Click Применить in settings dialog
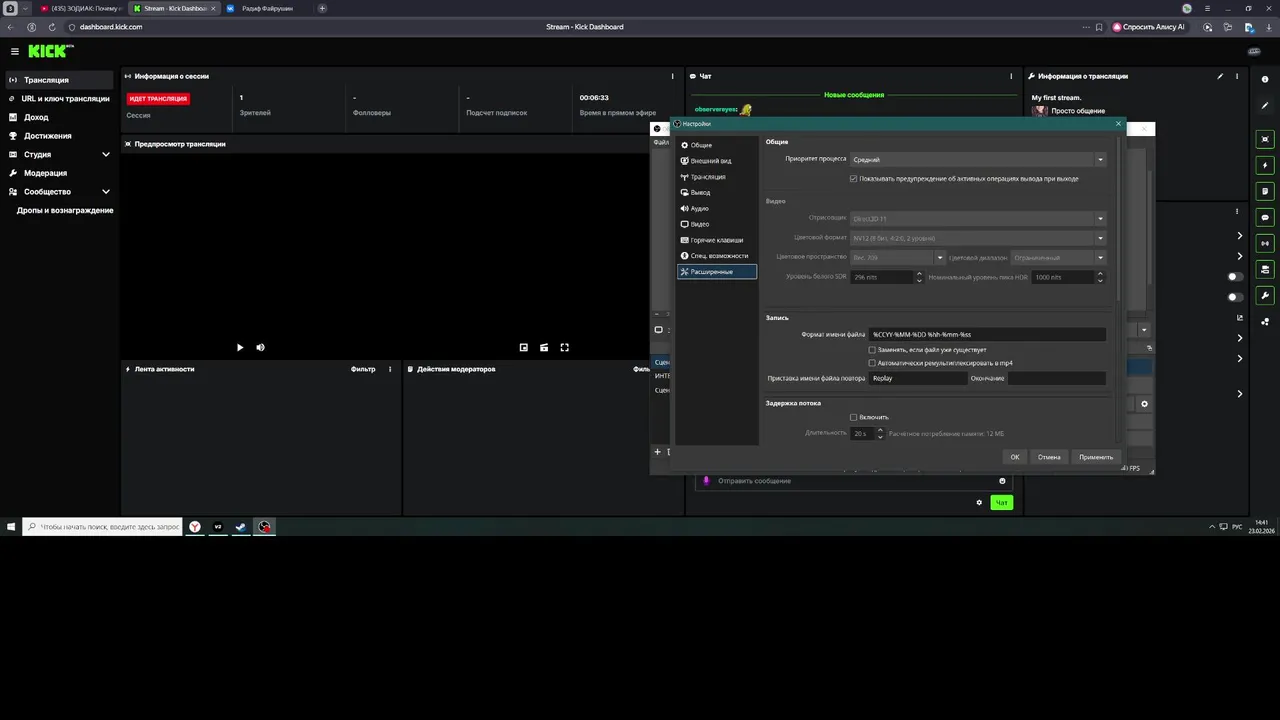Screen dimensions: 1280x720 [x=1096, y=457]
